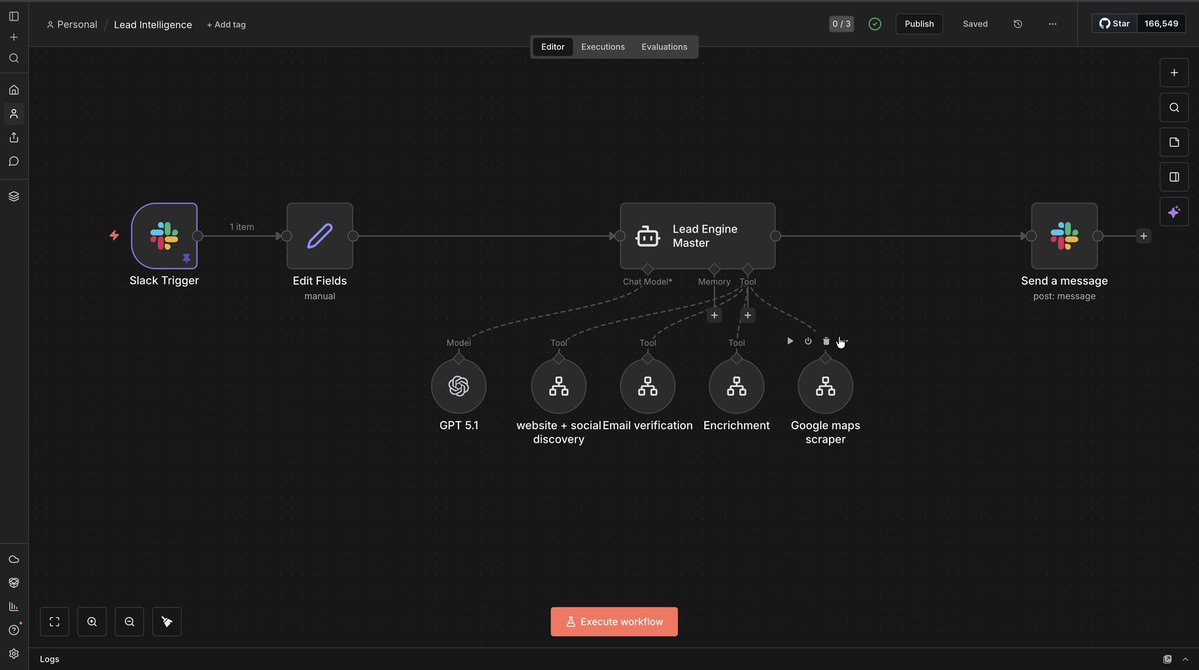Open the AI assistant sparkle button
The image size is (1199, 670).
coord(1174,212)
